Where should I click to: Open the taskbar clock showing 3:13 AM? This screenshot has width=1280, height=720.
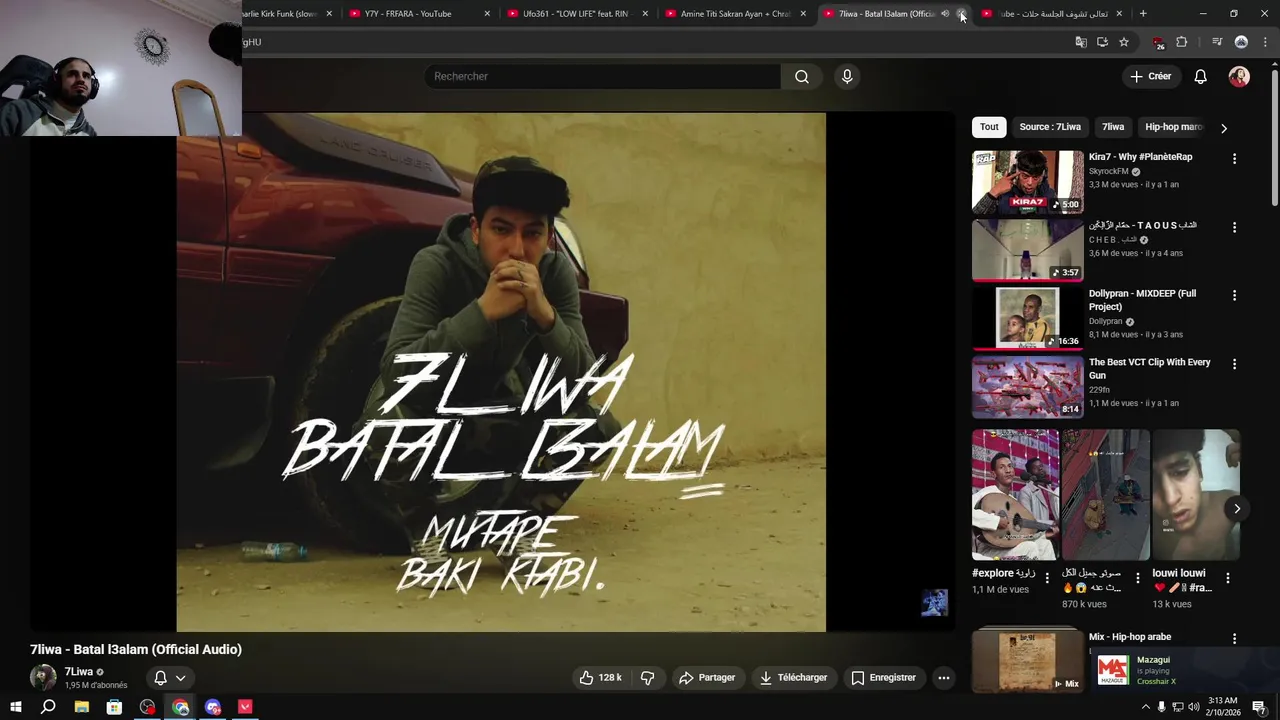click(x=1223, y=707)
